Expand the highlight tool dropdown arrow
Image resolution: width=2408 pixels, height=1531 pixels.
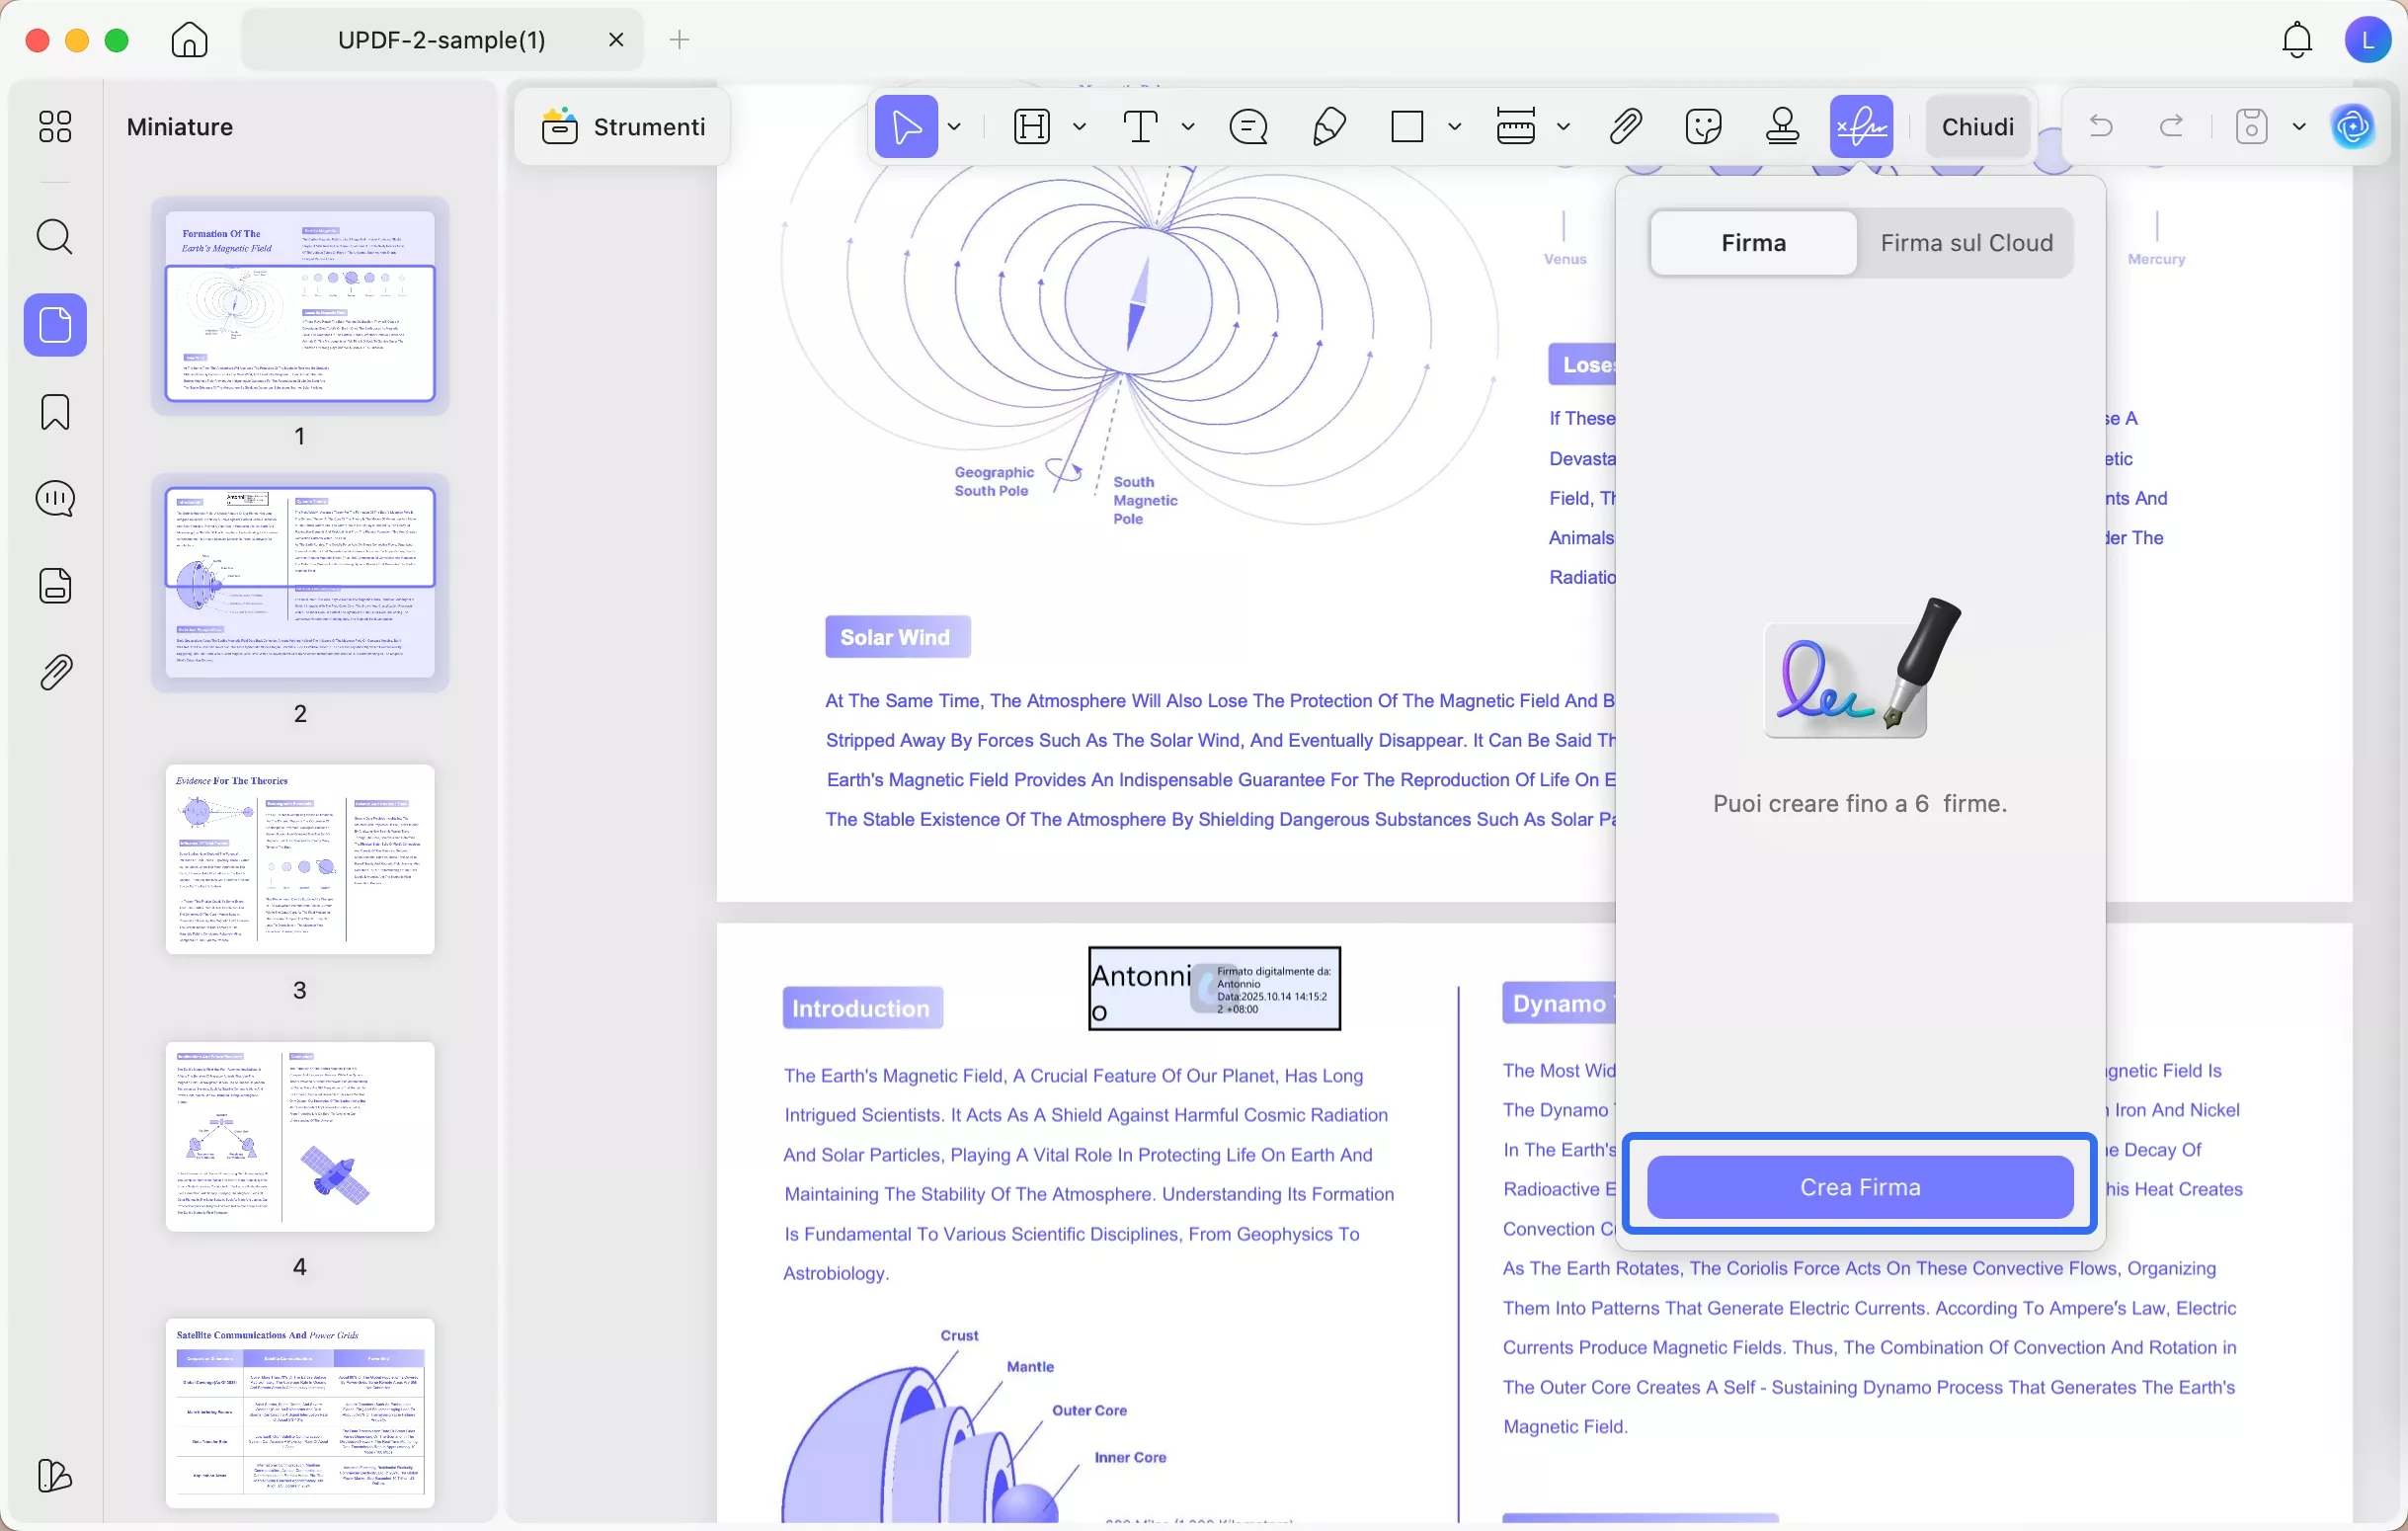tap(1079, 127)
